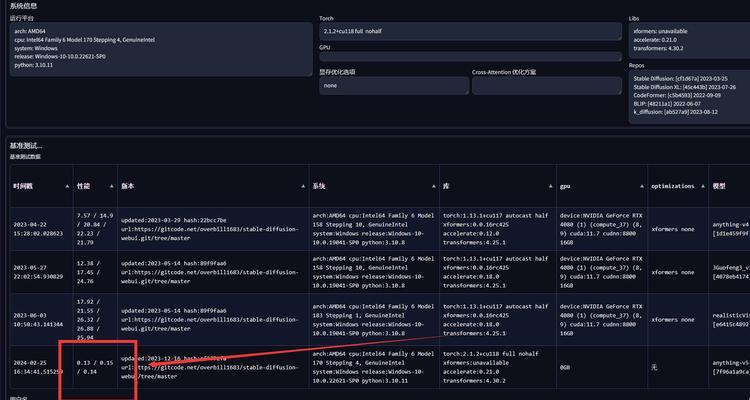The height and width of the screenshot is (400, 750).
Task: Click the gpu column header
Action: pyautogui.click(x=602, y=186)
